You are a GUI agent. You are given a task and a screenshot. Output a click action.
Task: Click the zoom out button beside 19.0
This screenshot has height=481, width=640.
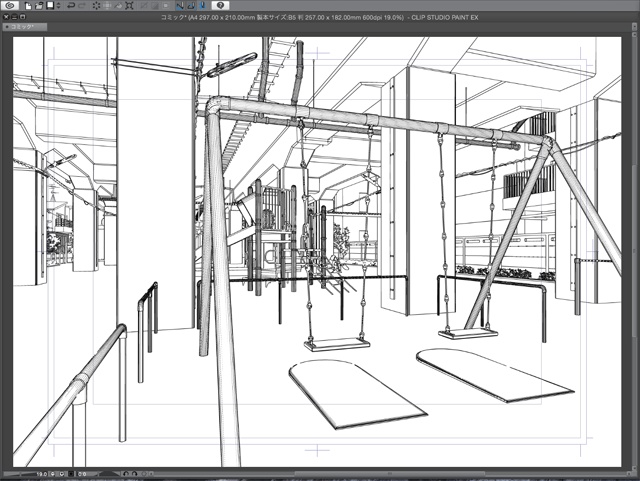53,474
